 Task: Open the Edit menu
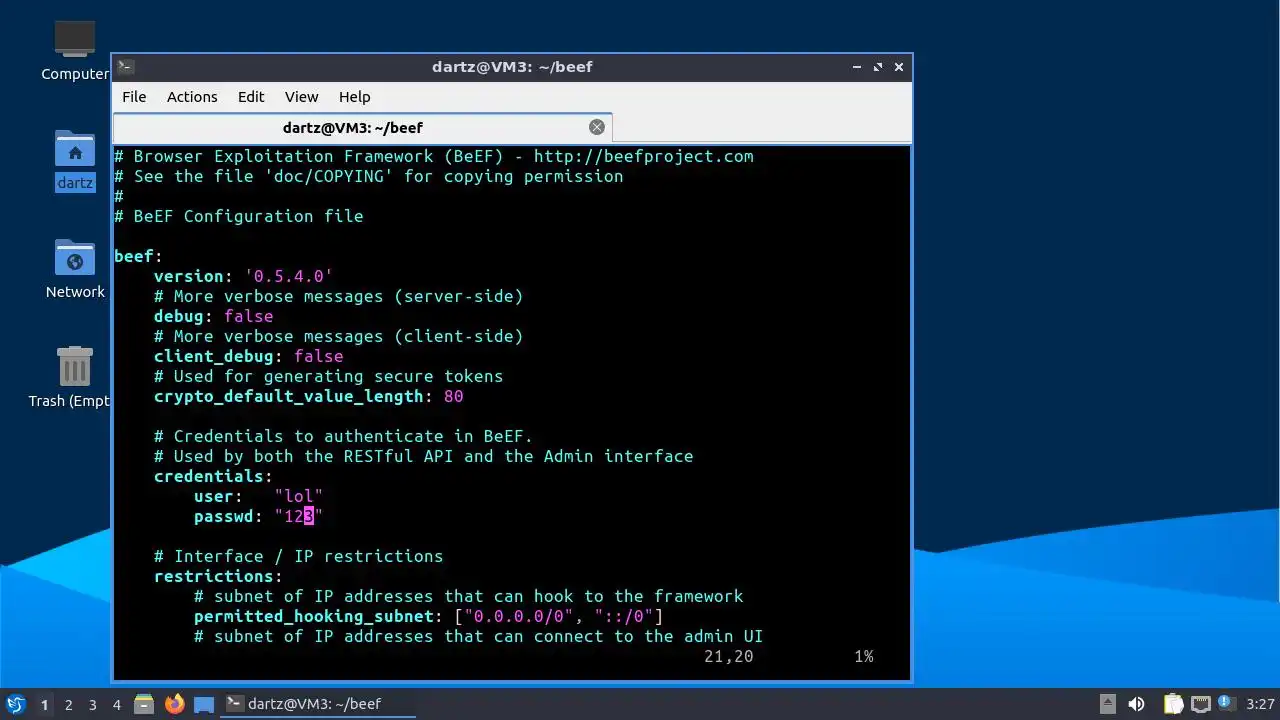(x=251, y=97)
